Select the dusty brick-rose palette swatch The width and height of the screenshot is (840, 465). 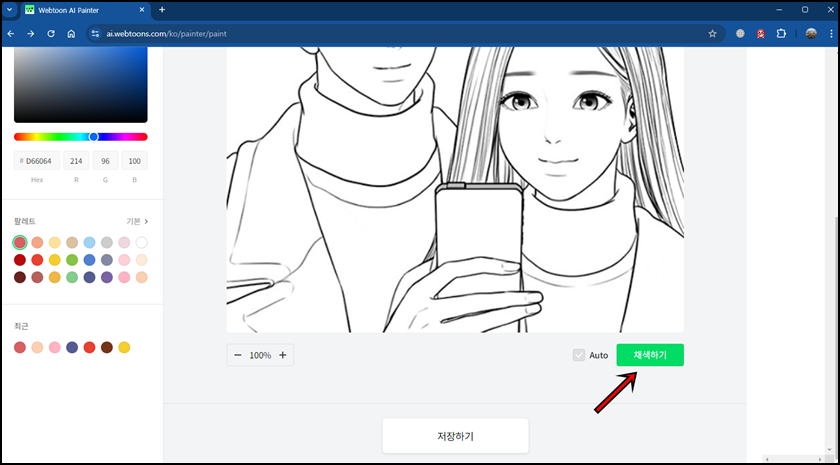[x=37, y=278]
